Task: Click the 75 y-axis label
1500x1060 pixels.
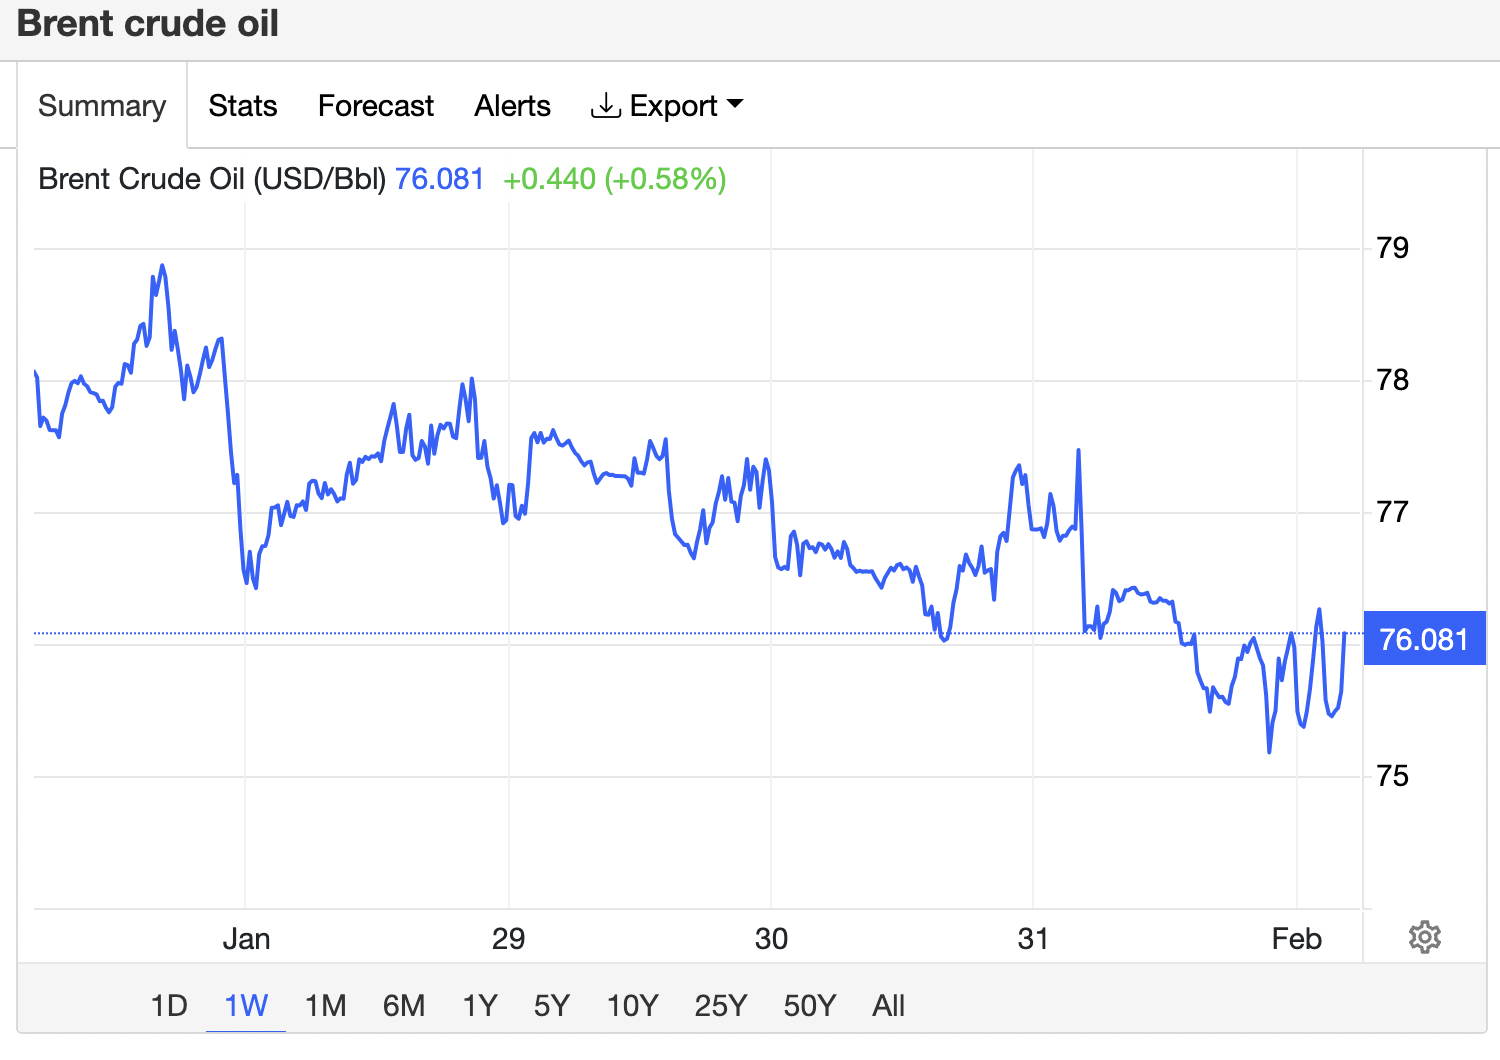Action: 1392,776
